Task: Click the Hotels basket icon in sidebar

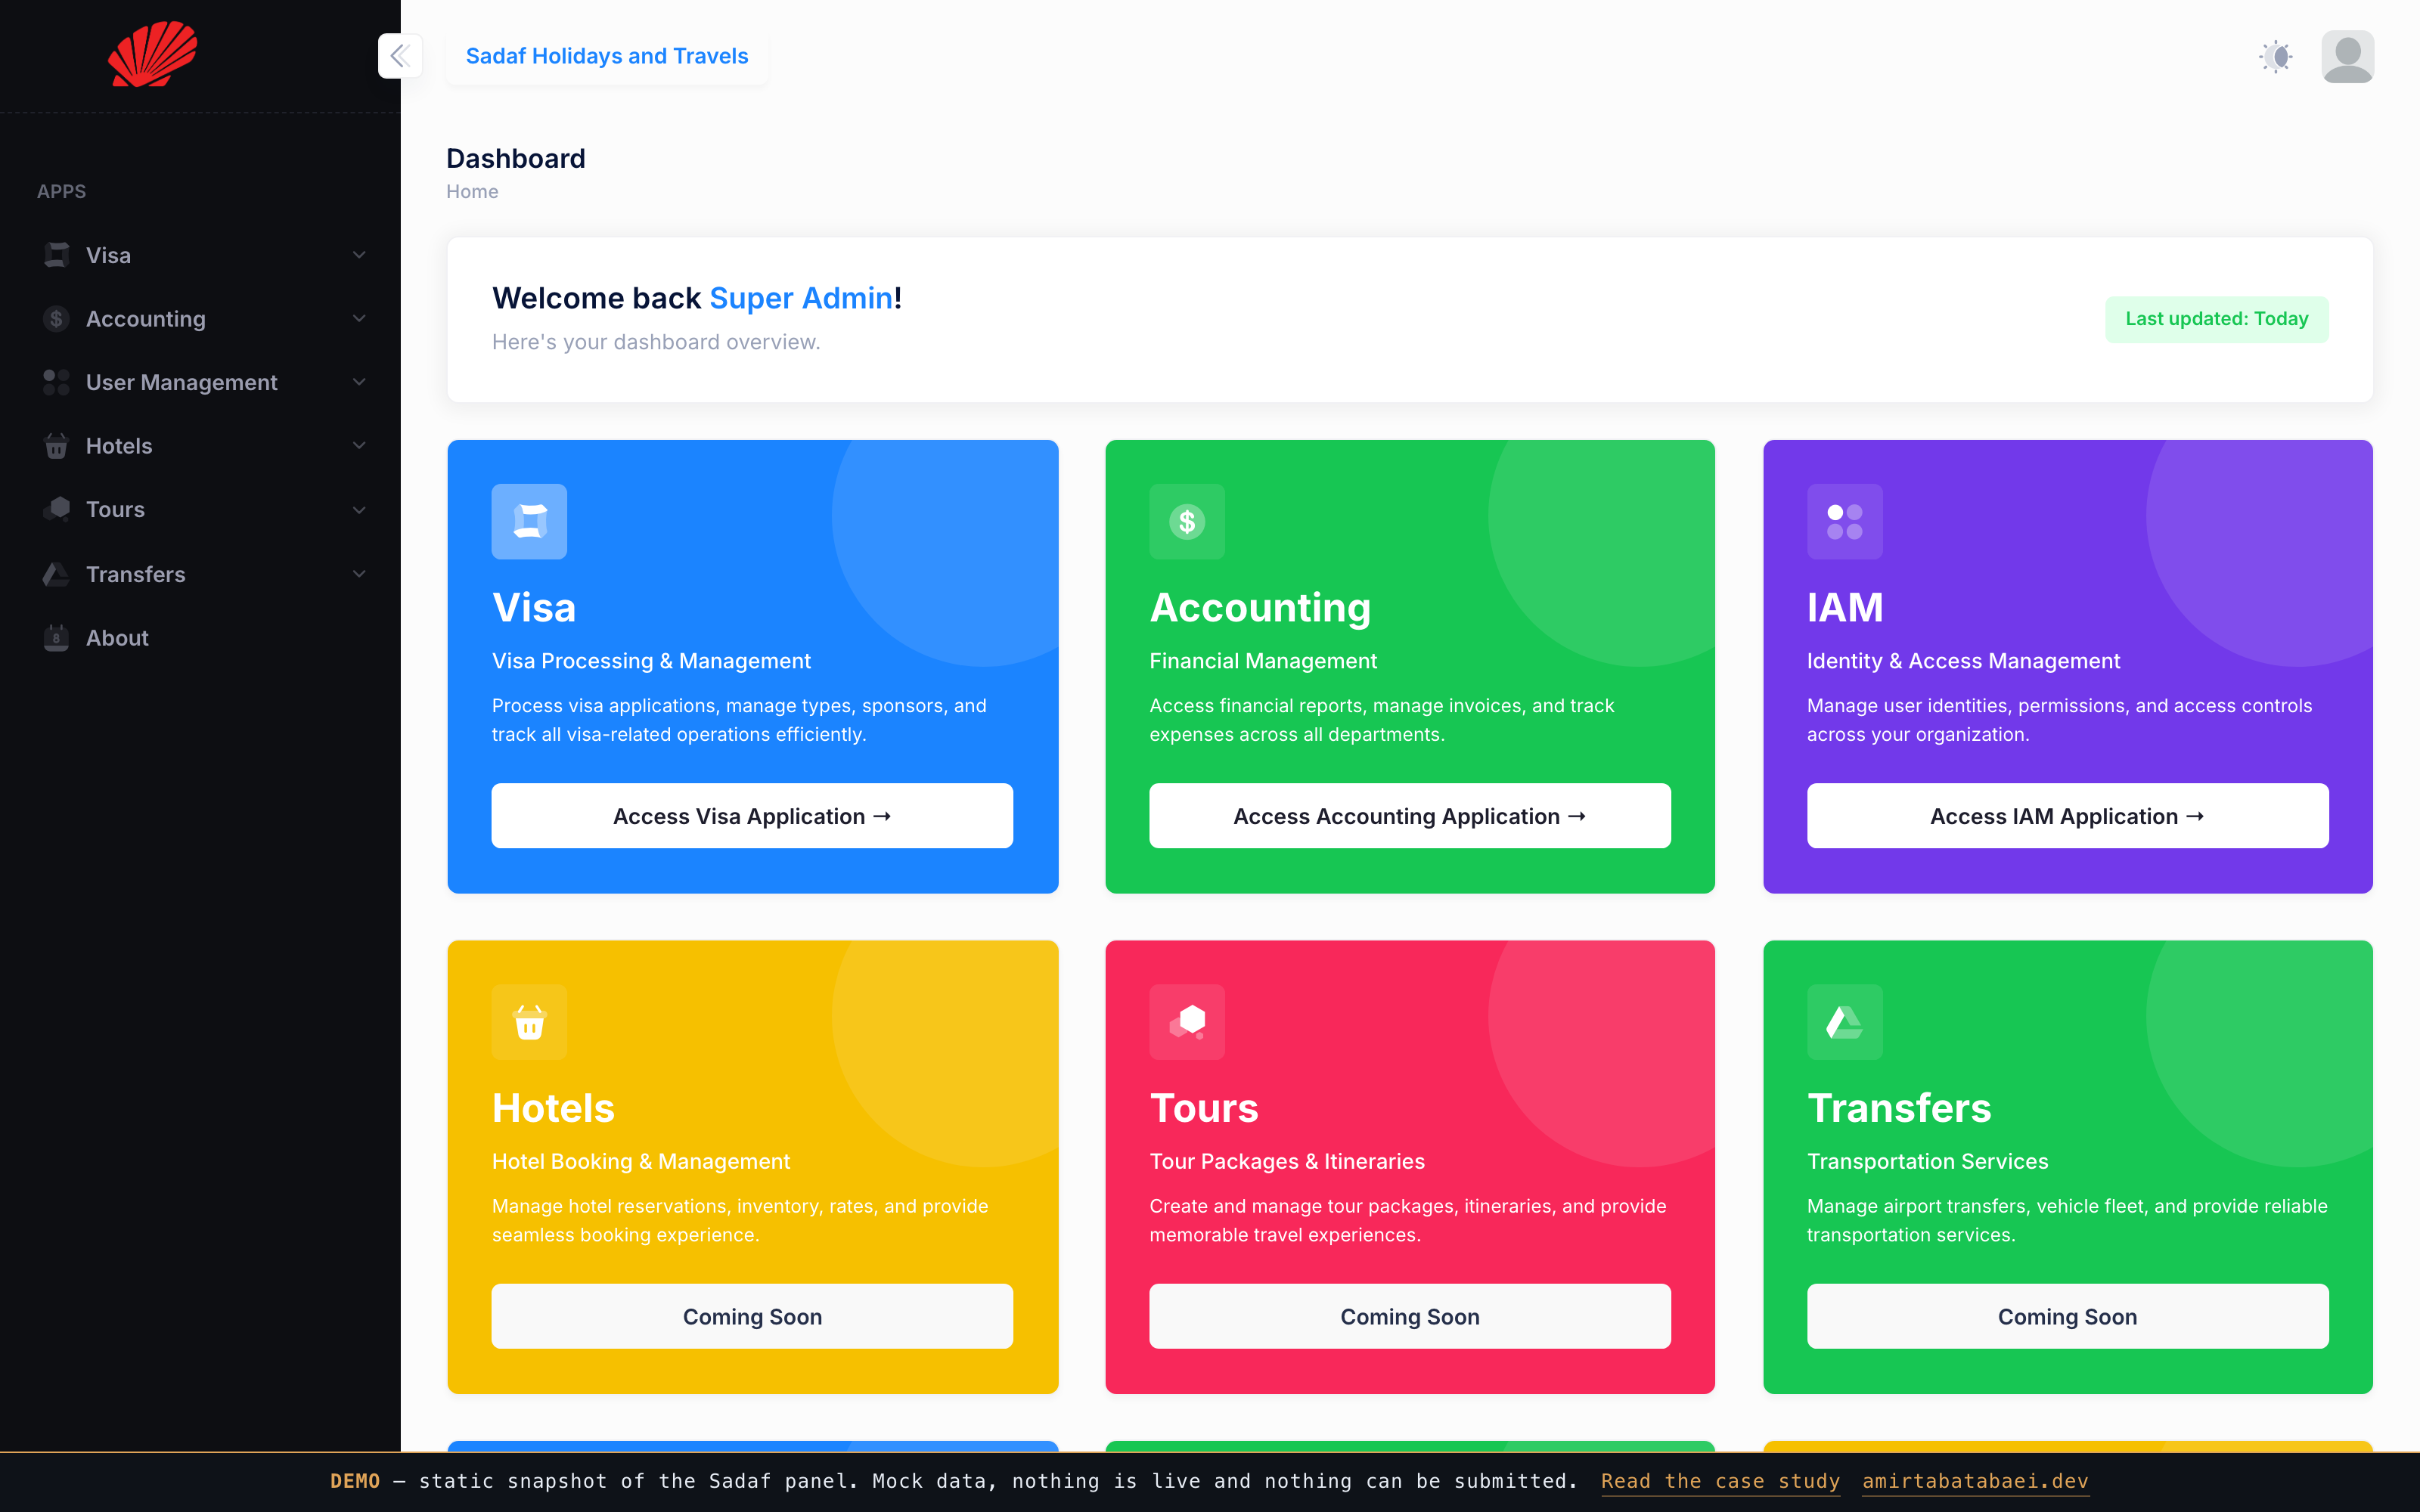Action: pyautogui.click(x=57, y=446)
